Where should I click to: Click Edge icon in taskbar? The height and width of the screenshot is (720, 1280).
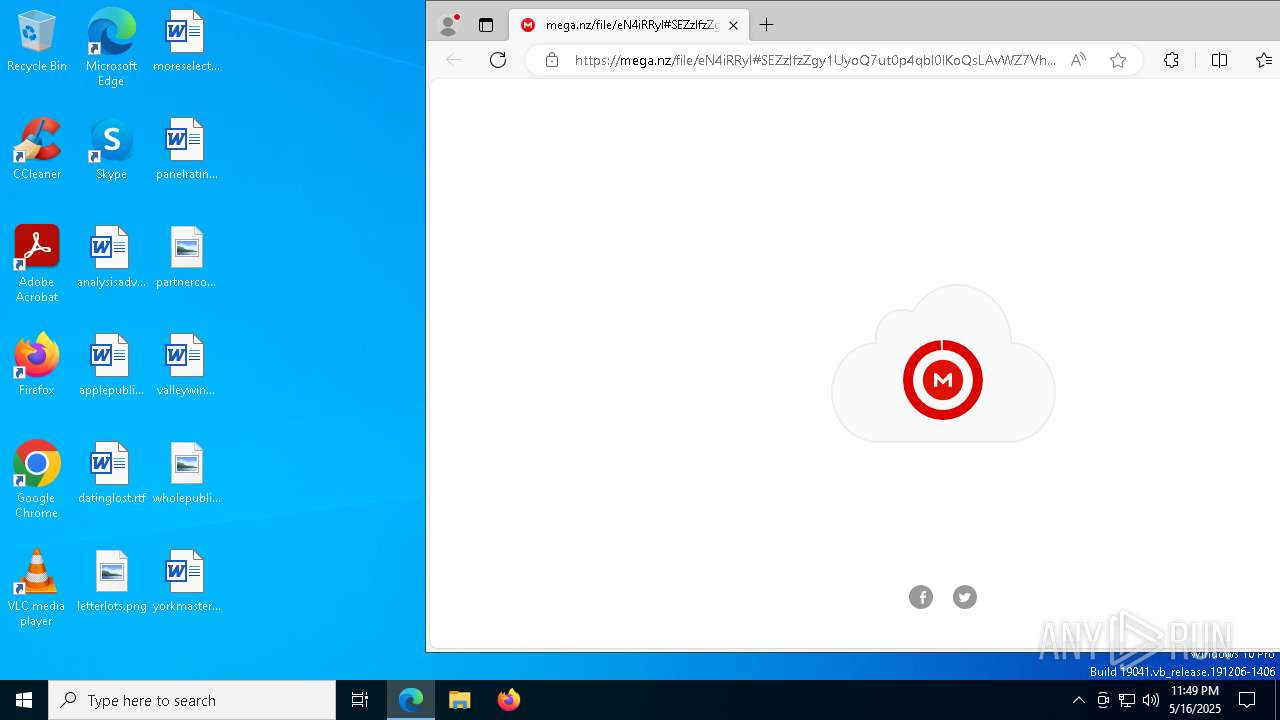tap(411, 700)
